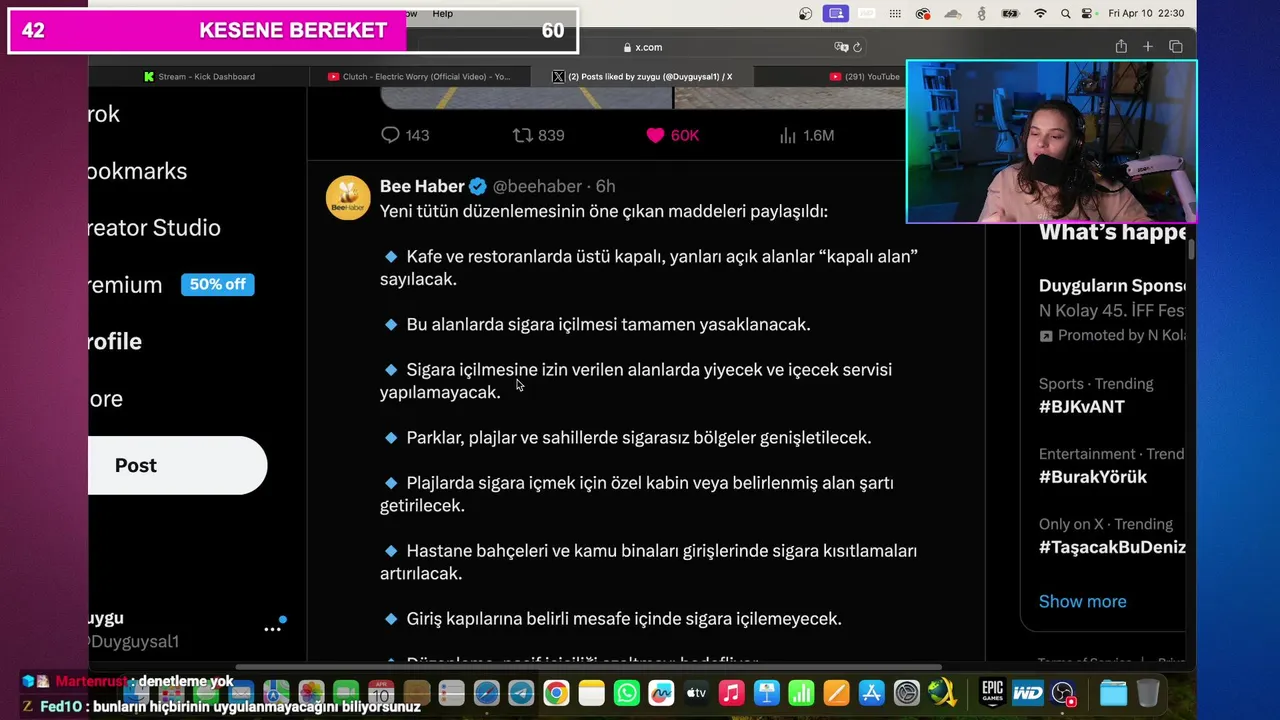Open the Trash in the Dock
Image resolution: width=1280 pixels, height=720 pixels.
click(x=1148, y=693)
